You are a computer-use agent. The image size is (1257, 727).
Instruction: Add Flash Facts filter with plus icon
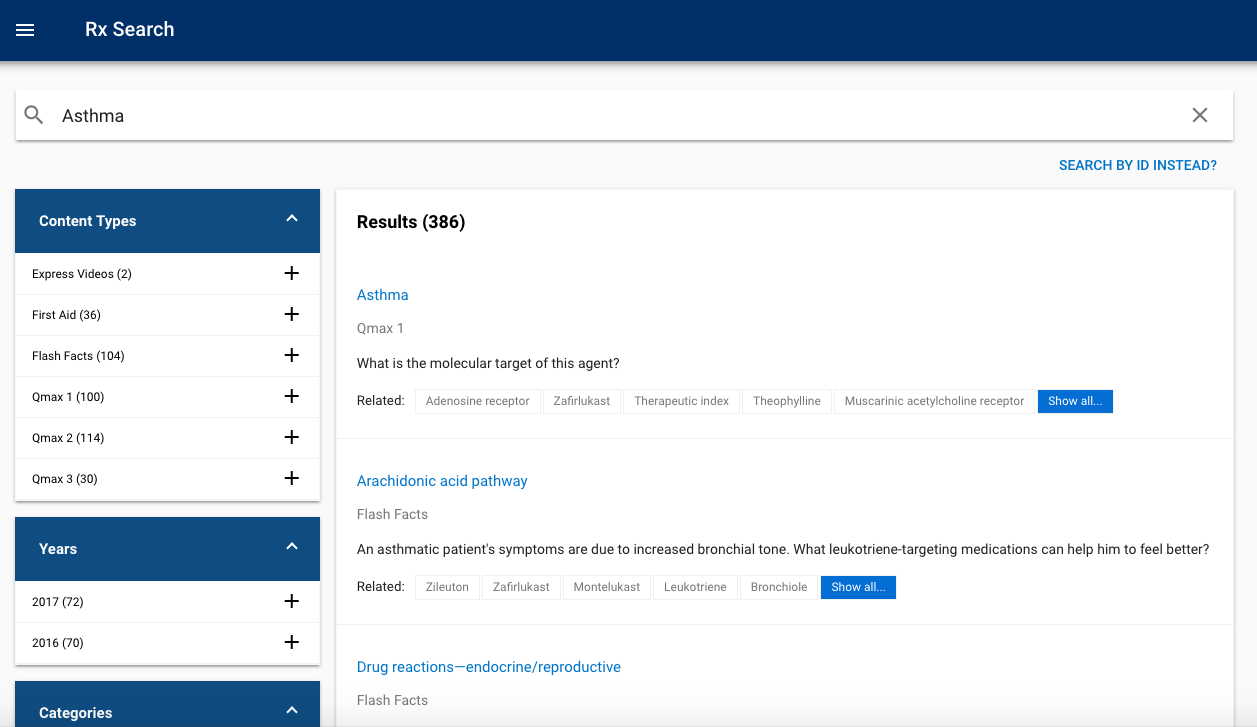click(x=292, y=355)
